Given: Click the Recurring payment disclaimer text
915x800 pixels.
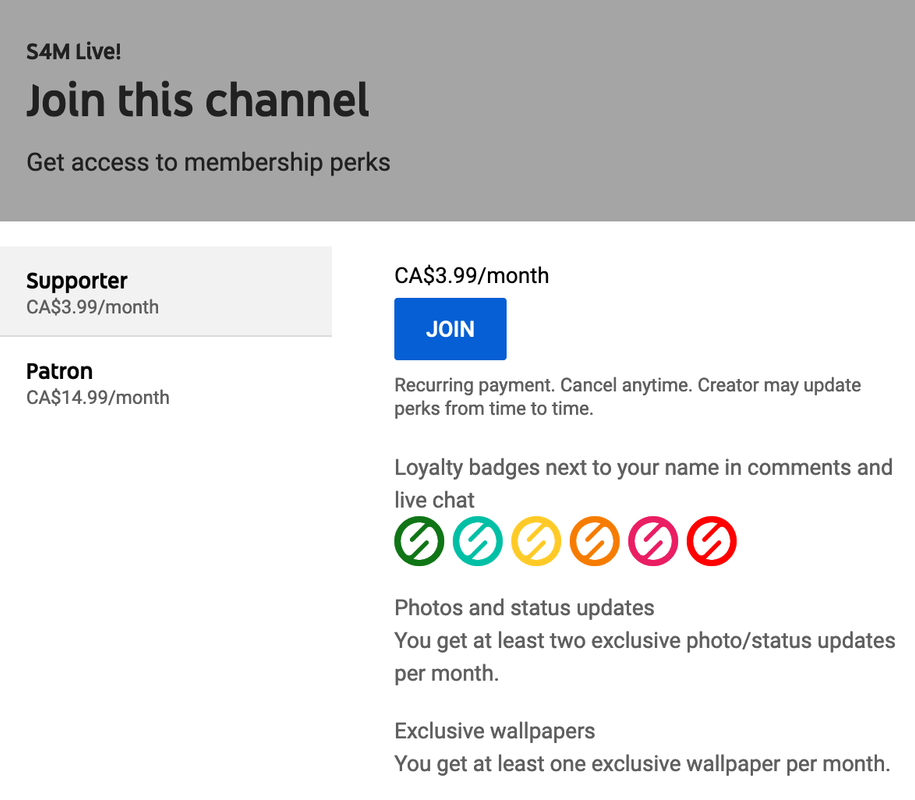Looking at the screenshot, I should 627,397.
